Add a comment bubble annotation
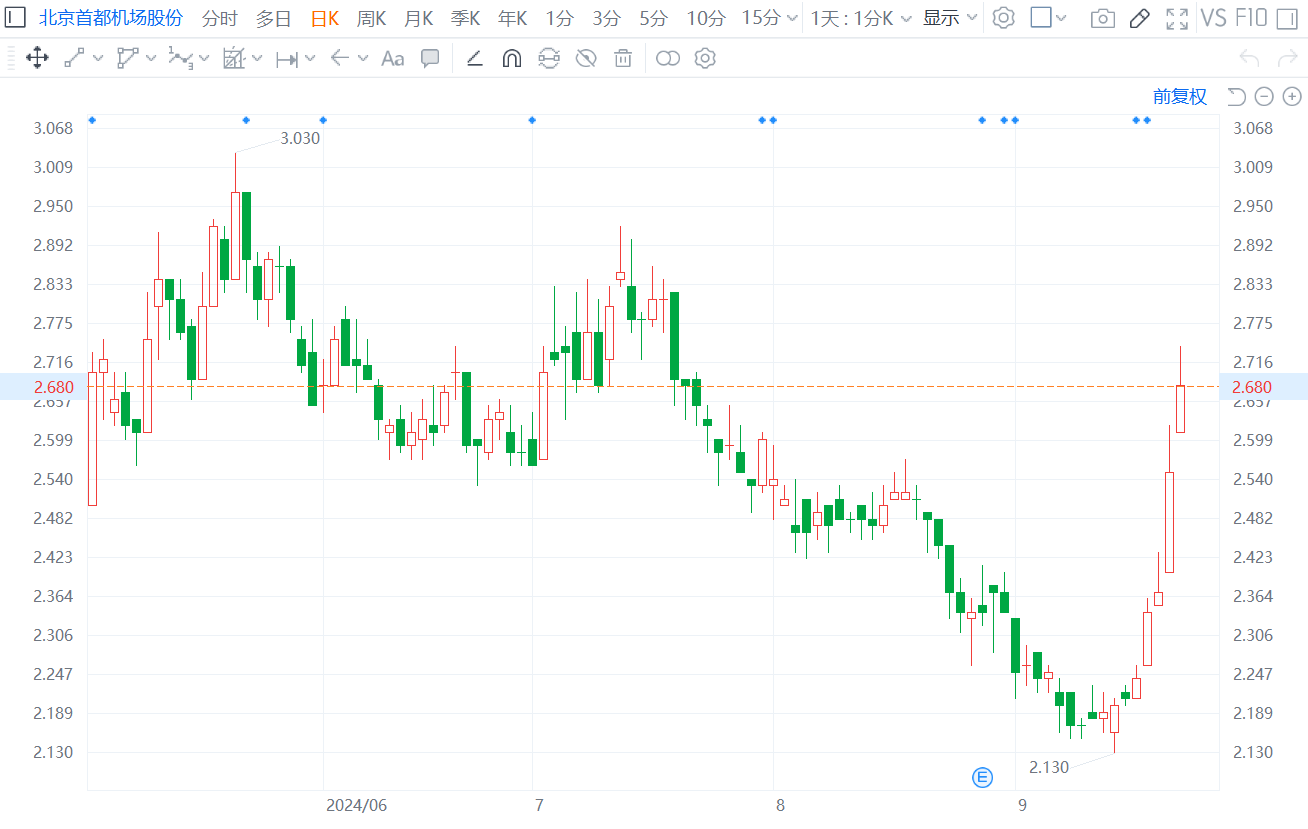Viewport: 1308px width, 829px height. click(x=430, y=58)
